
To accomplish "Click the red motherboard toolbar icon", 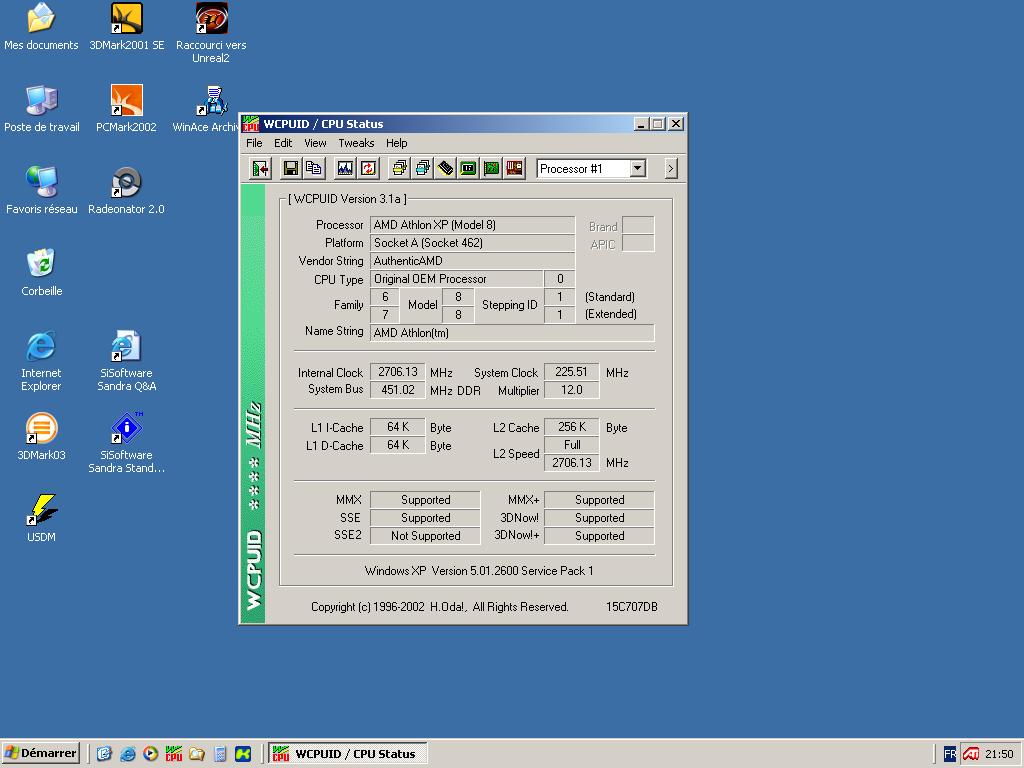I will click(x=515, y=168).
